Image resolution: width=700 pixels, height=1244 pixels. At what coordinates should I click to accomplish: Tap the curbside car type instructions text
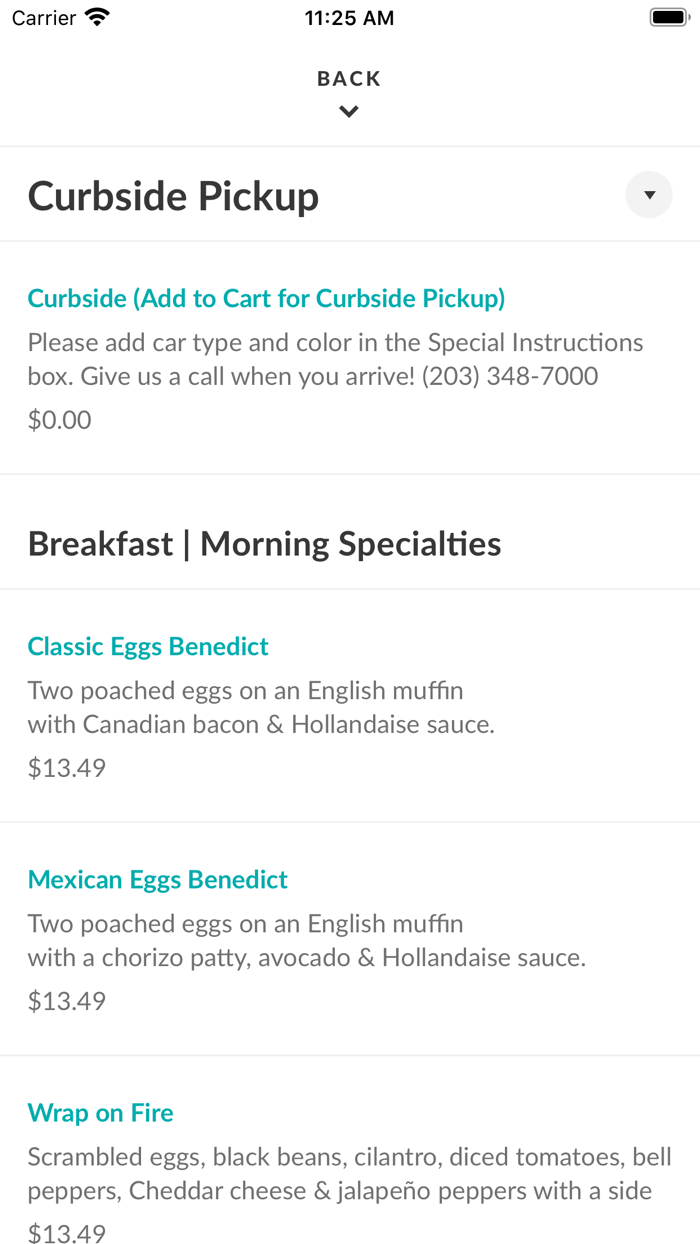click(x=335, y=359)
